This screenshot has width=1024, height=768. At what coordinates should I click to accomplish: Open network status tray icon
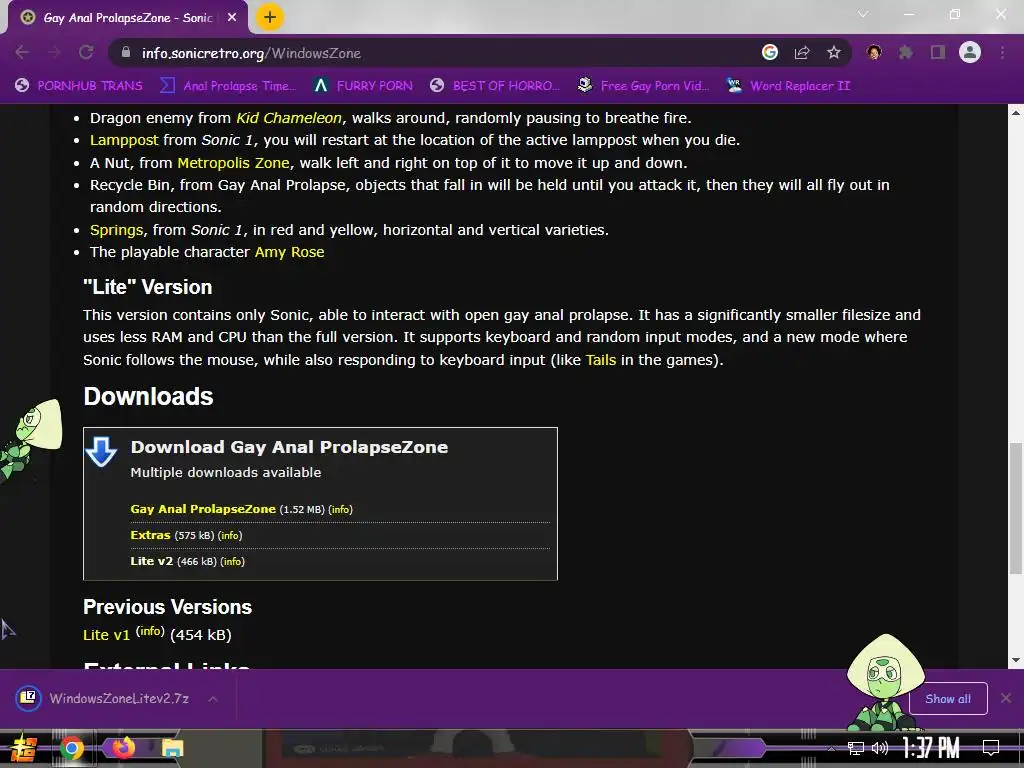click(856, 748)
